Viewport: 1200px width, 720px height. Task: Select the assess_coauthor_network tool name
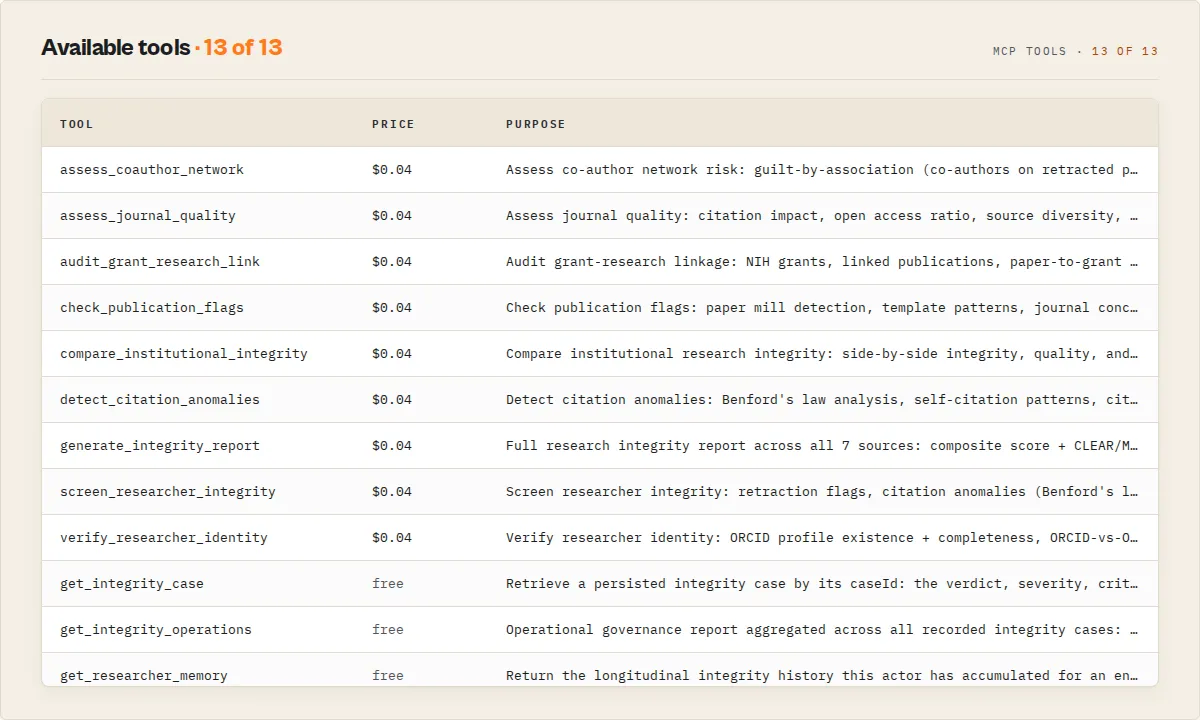click(x=152, y=169)
